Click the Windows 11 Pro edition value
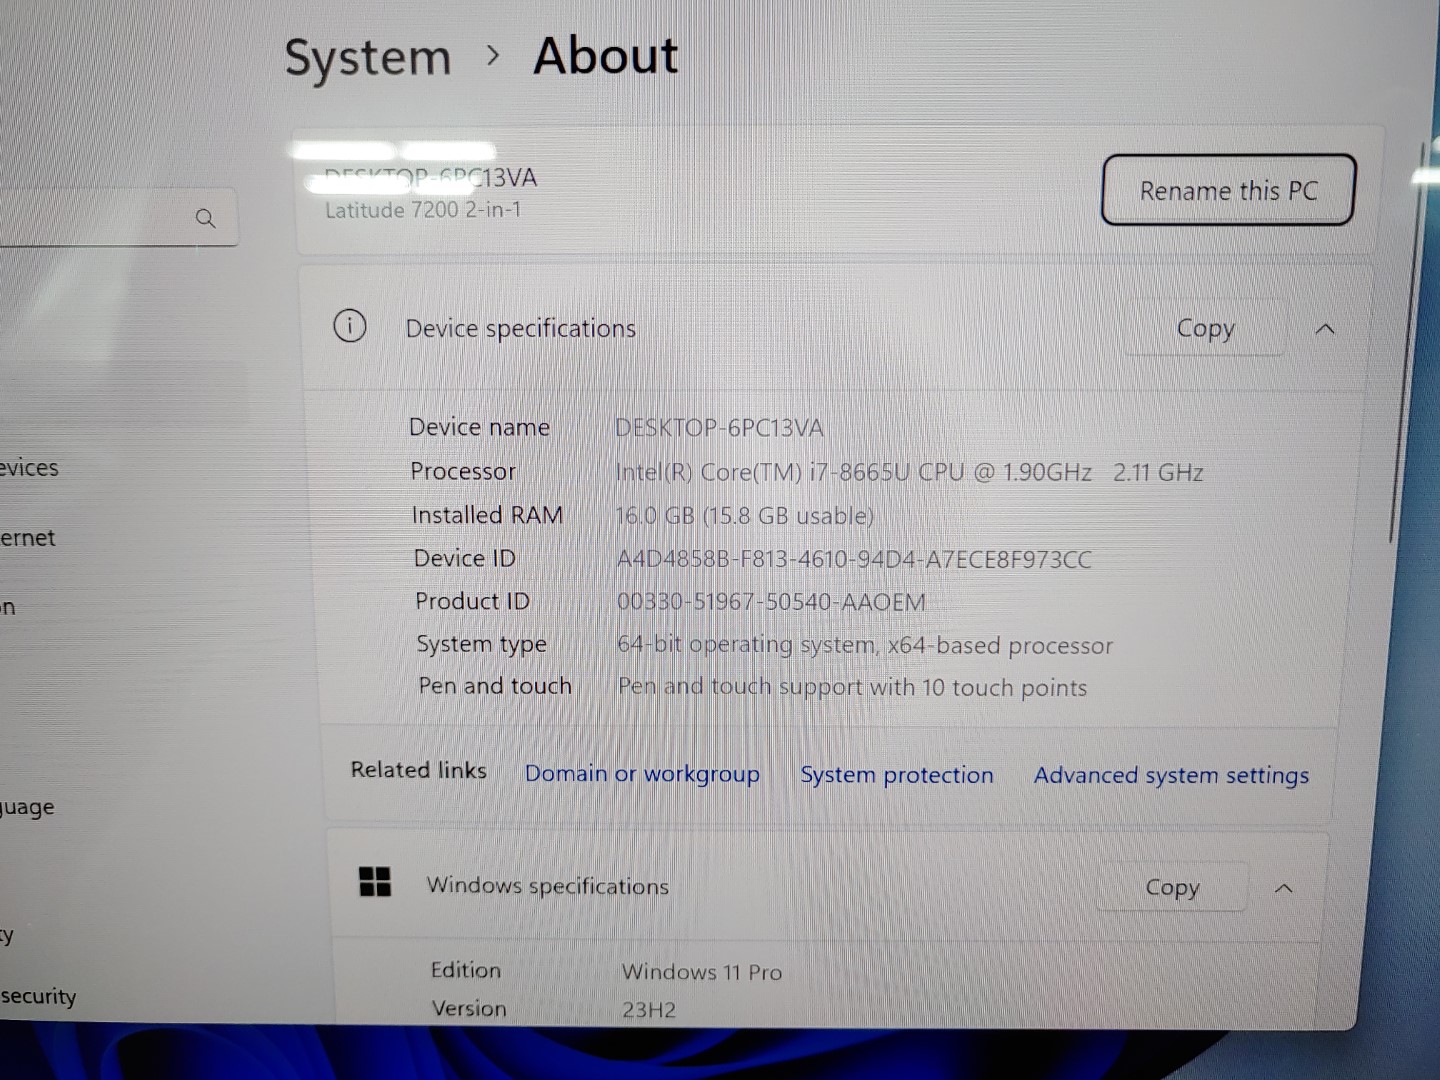 click(702, 972)
